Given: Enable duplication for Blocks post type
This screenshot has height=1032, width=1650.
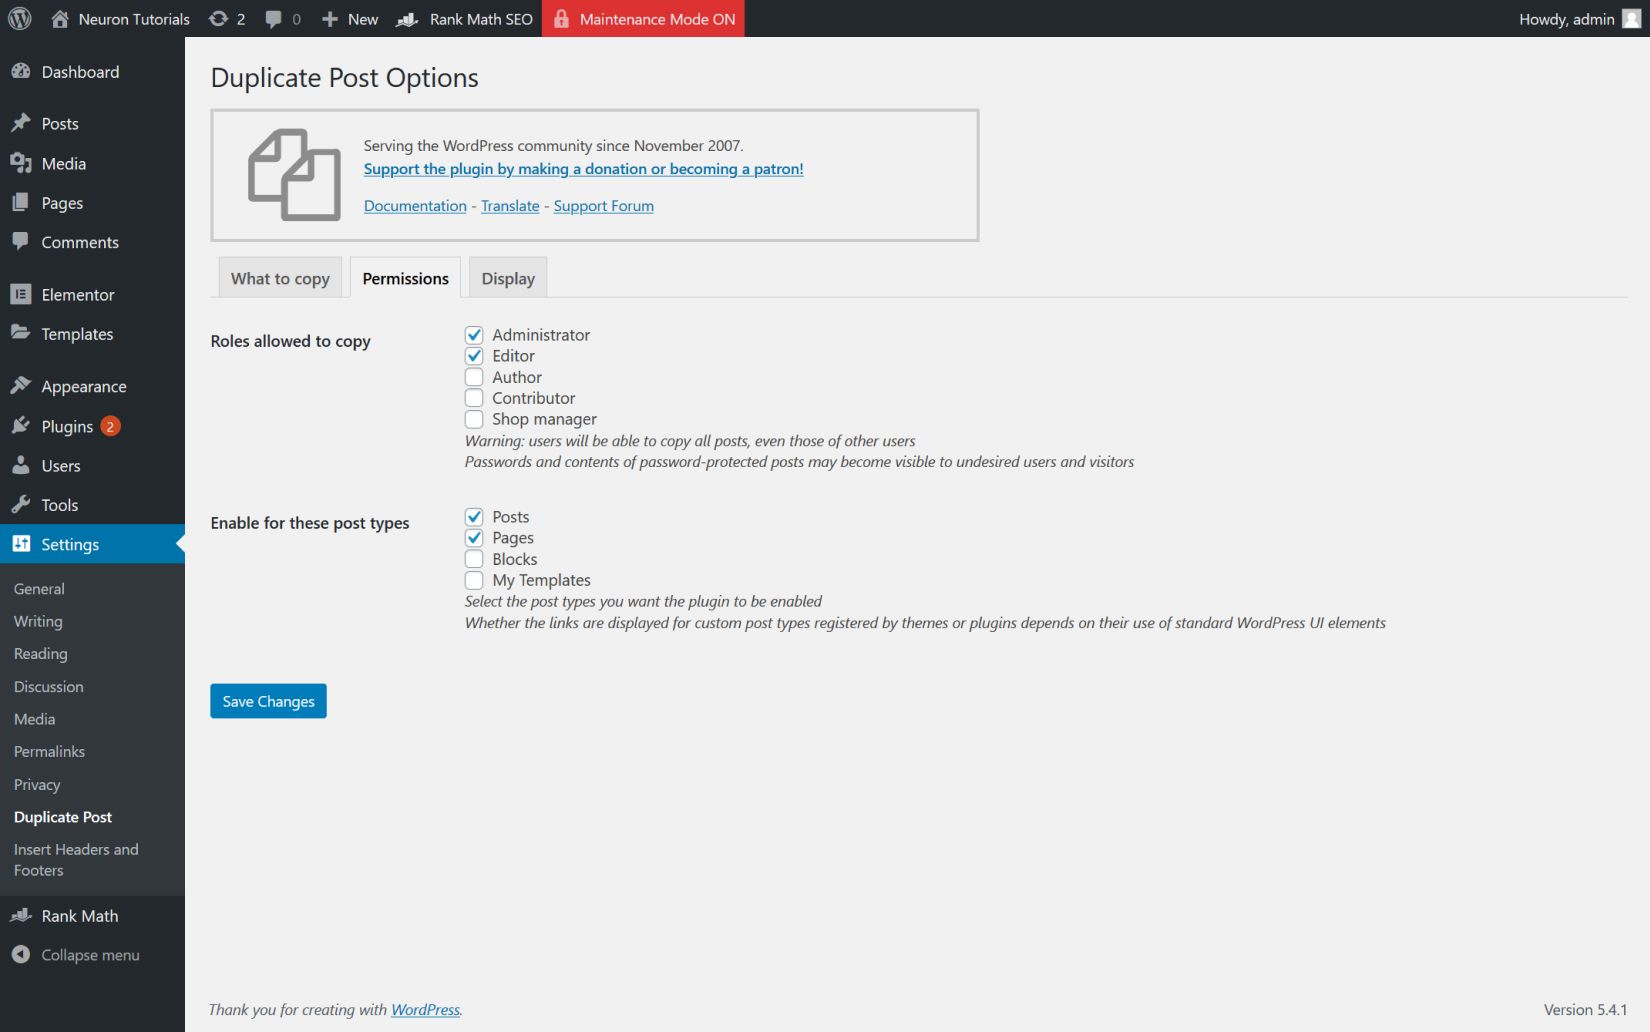Looking at the screenshot, I should pyautogui.click(x=474, y=559).
